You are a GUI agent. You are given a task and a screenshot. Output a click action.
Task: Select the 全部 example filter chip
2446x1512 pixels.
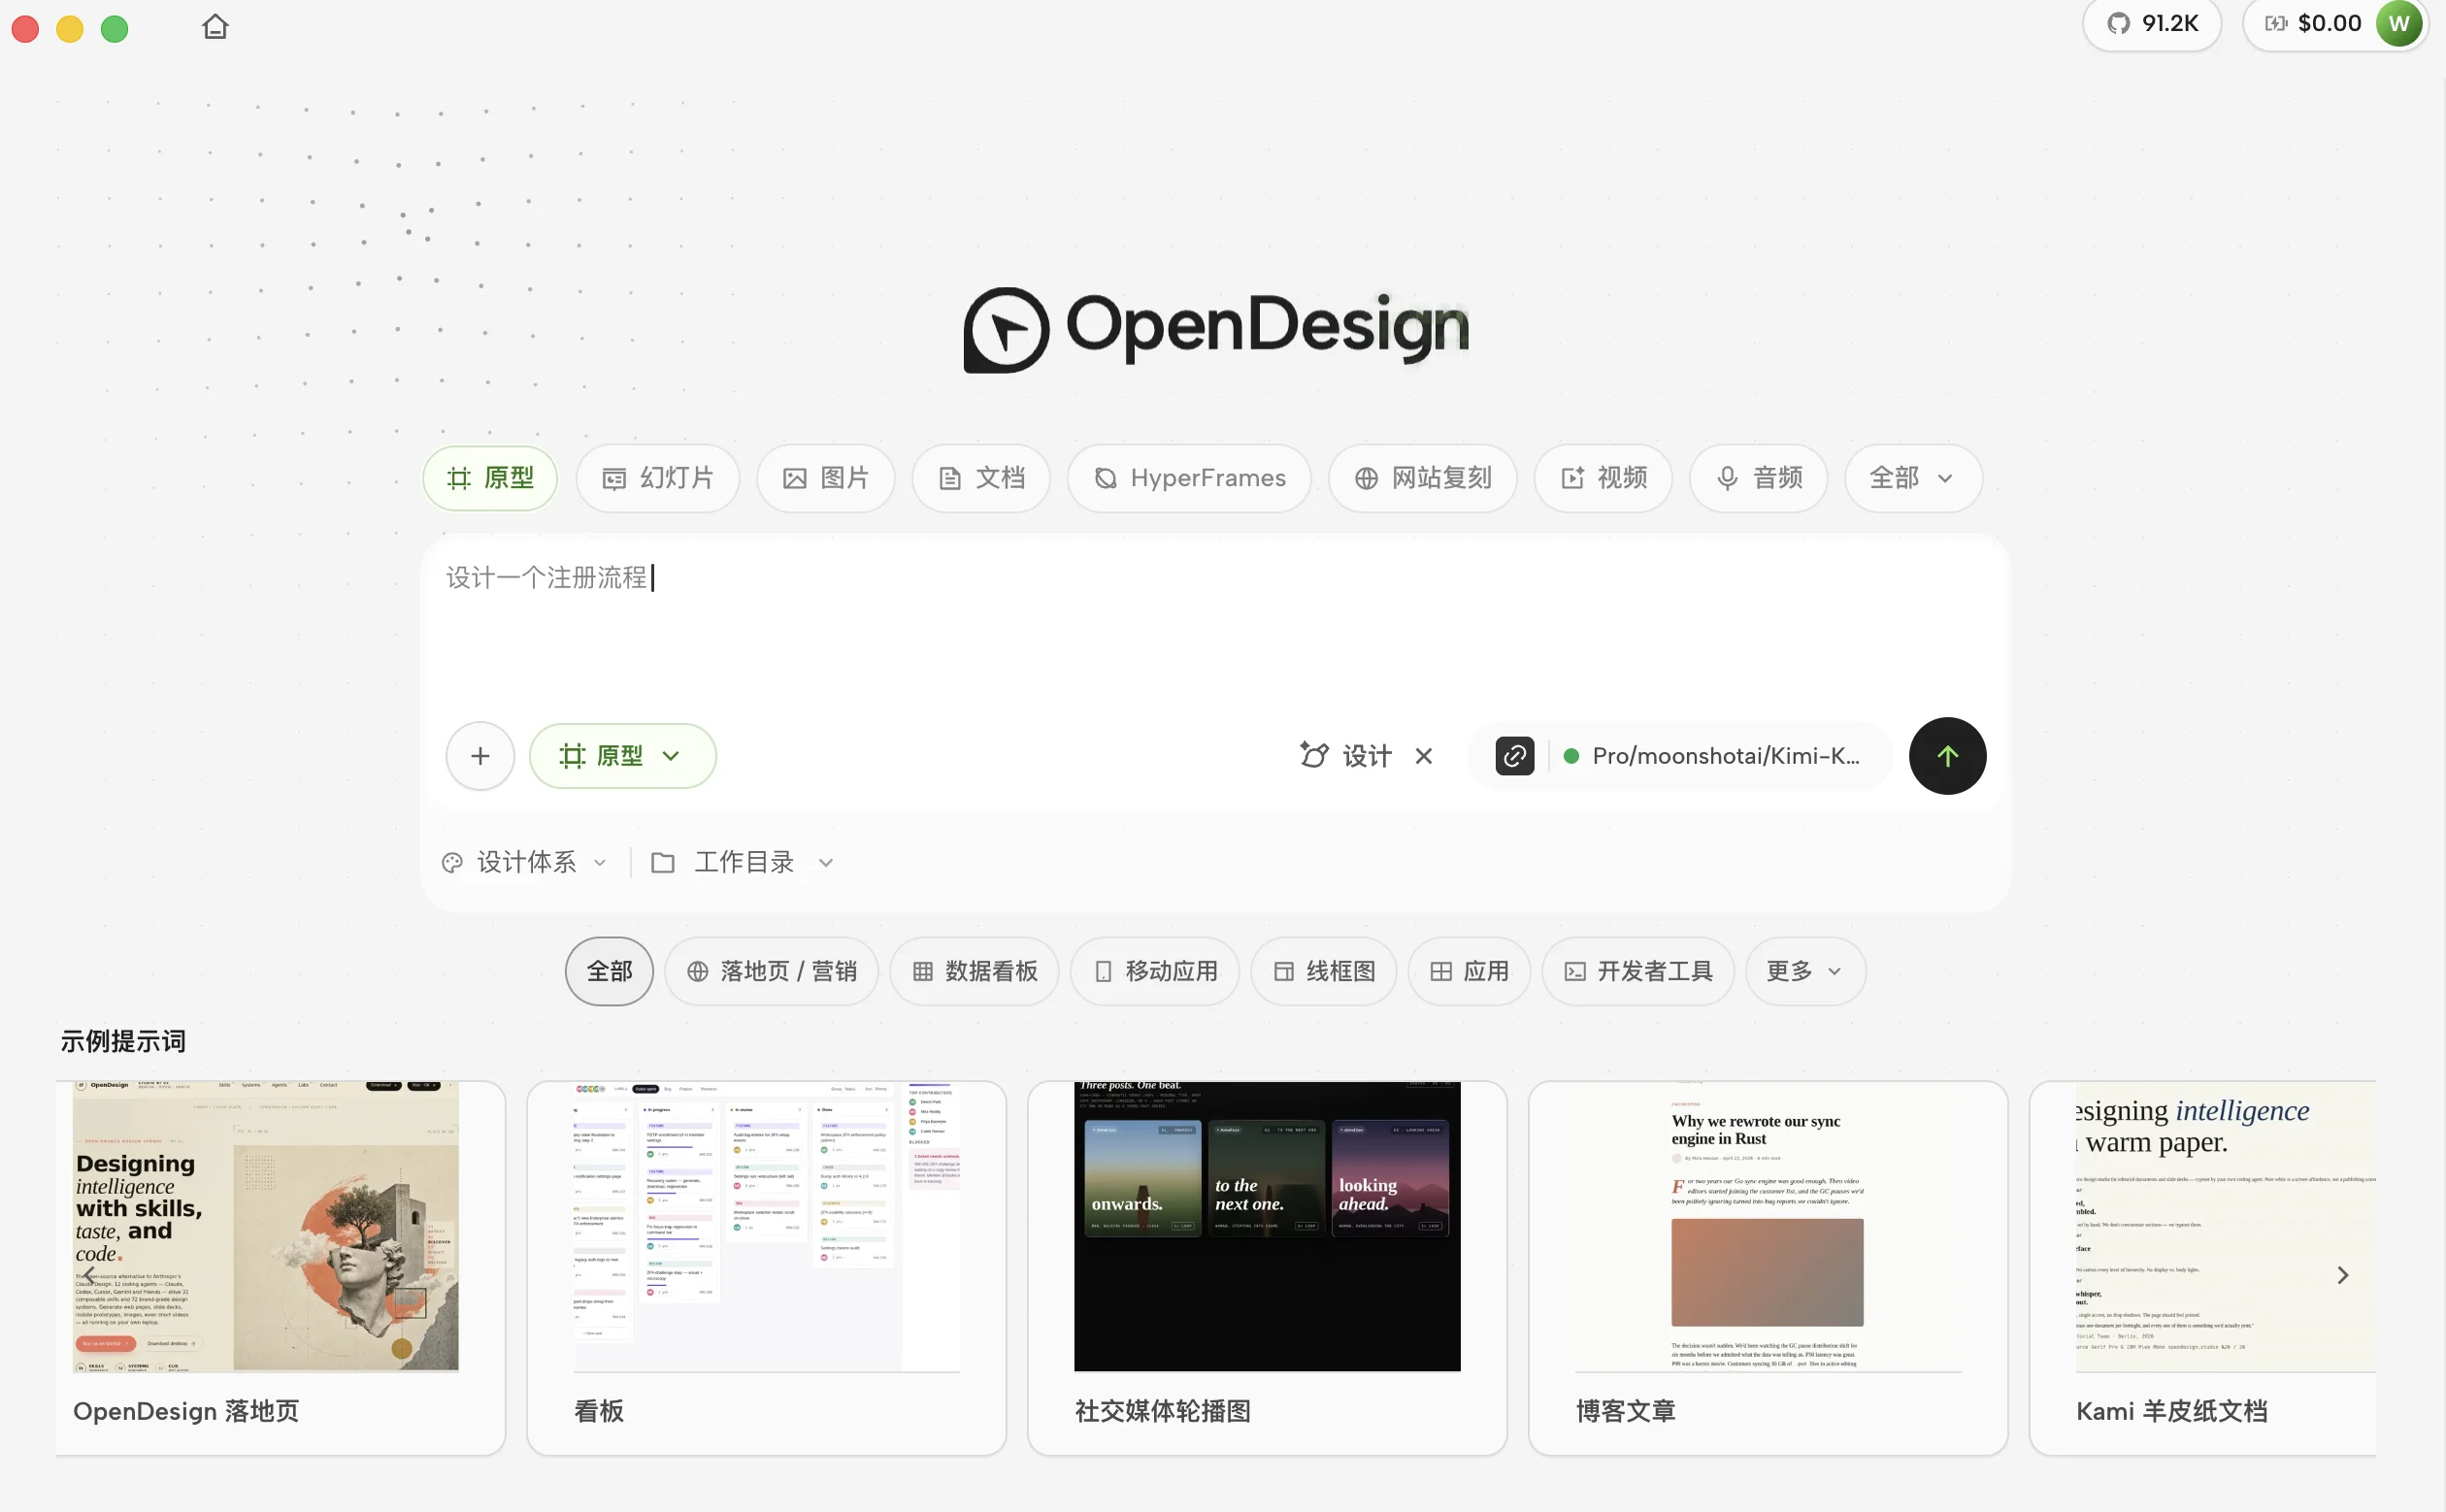(609, 971)
